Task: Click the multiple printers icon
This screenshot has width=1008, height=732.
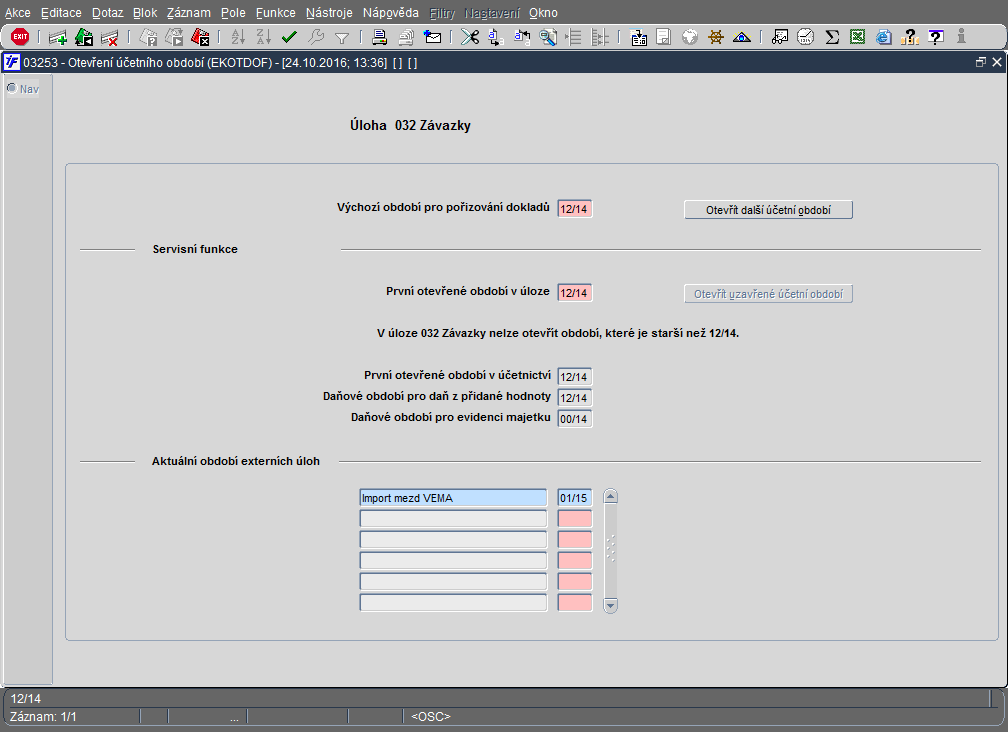Action: coord(406,37)
